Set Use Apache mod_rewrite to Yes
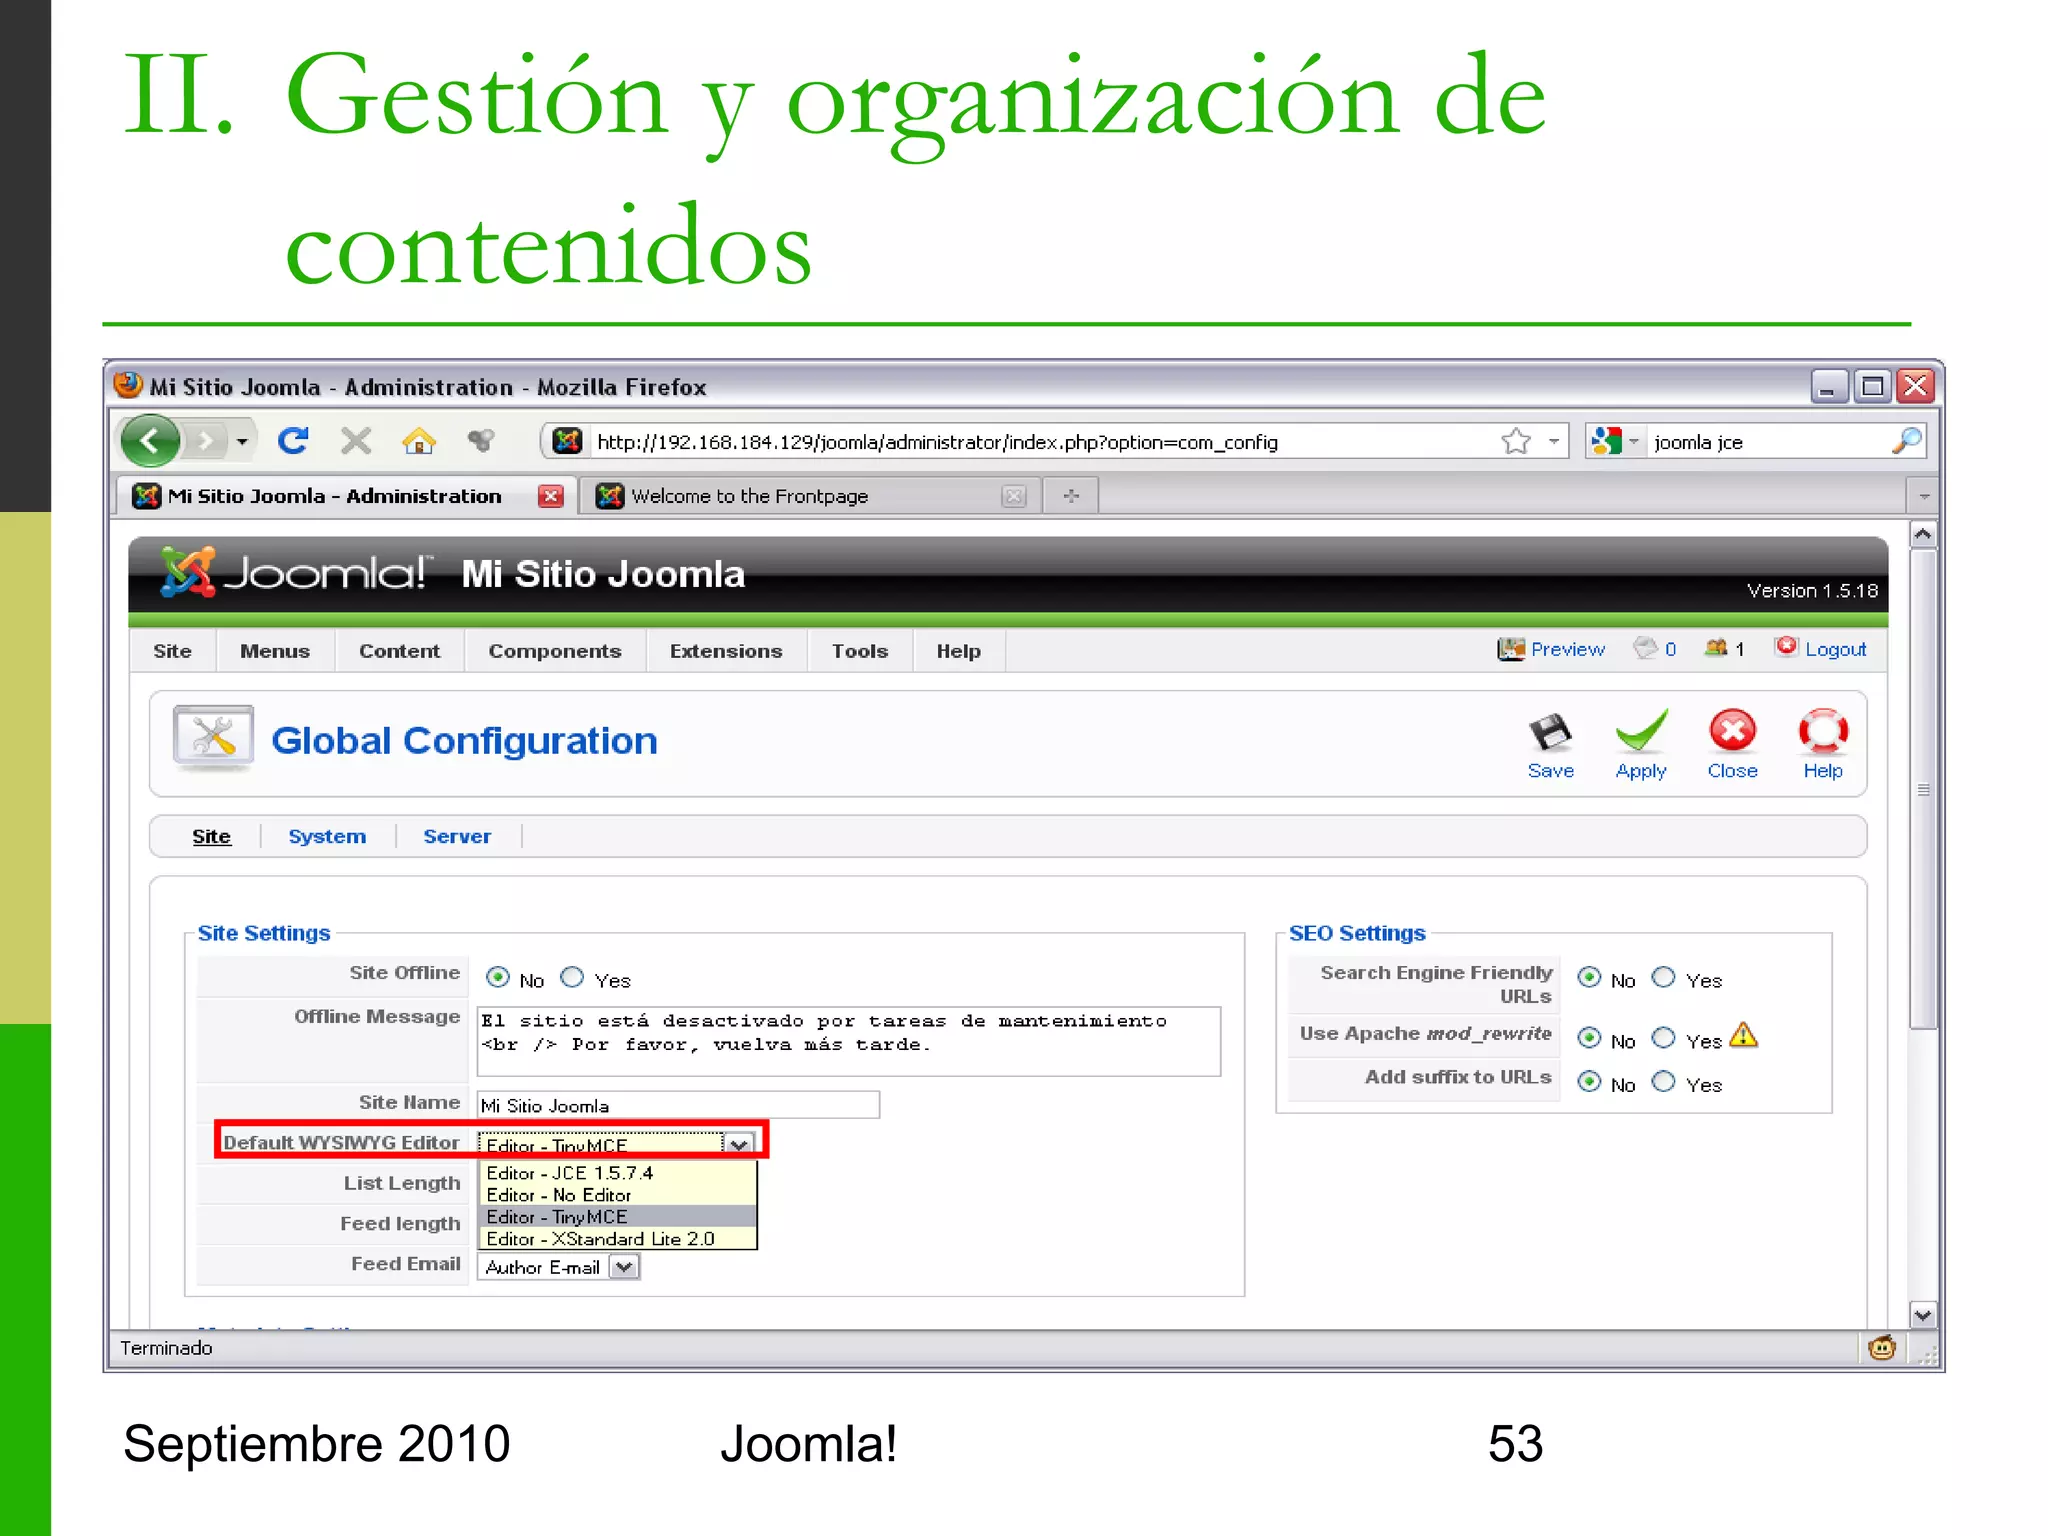The height and width of the screenshot is (1536, 2048). point(1663,1038)
